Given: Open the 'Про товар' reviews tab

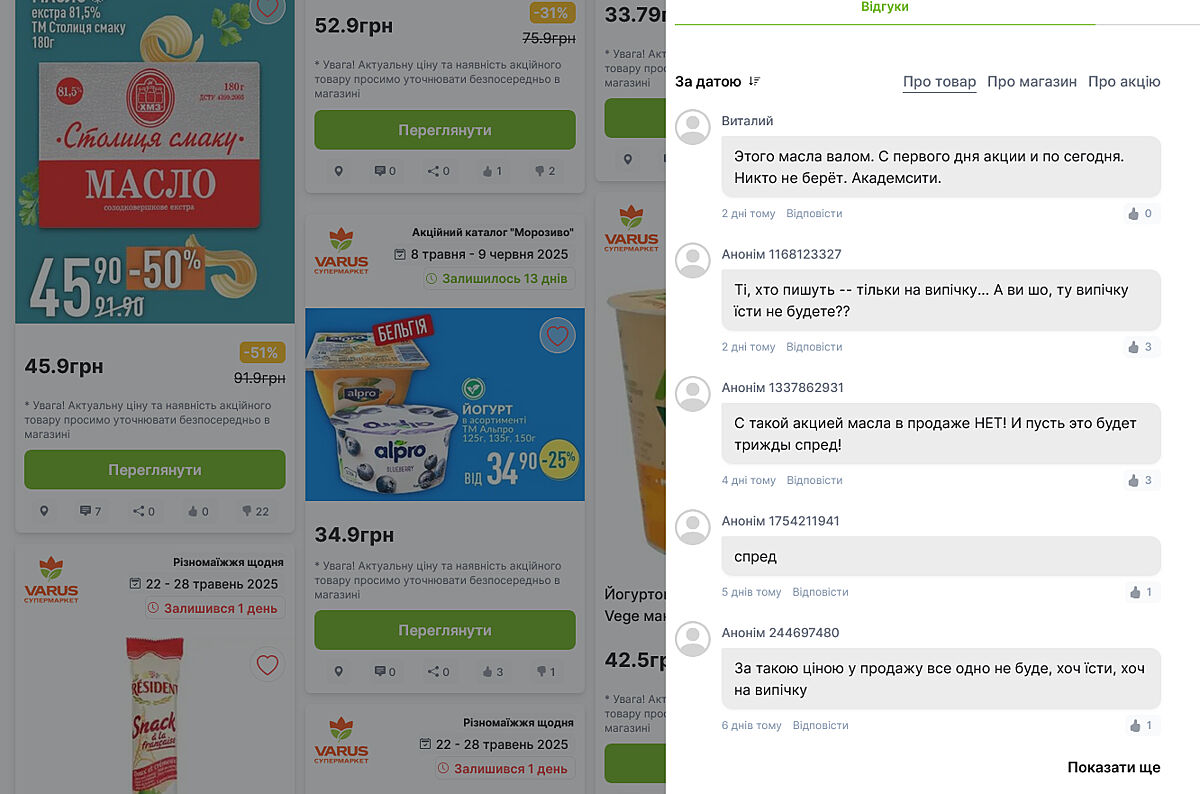Looking at the screenshot, I should [x=939, y=82].
